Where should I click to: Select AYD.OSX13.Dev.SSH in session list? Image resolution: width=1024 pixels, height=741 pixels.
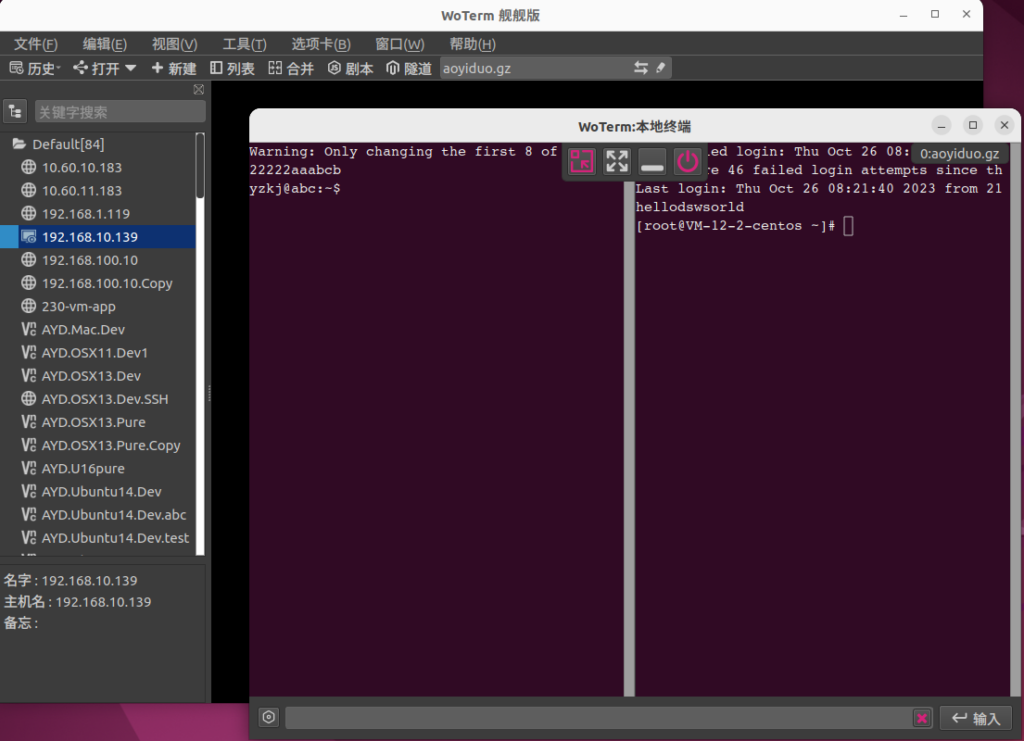[x=104, y=399]
